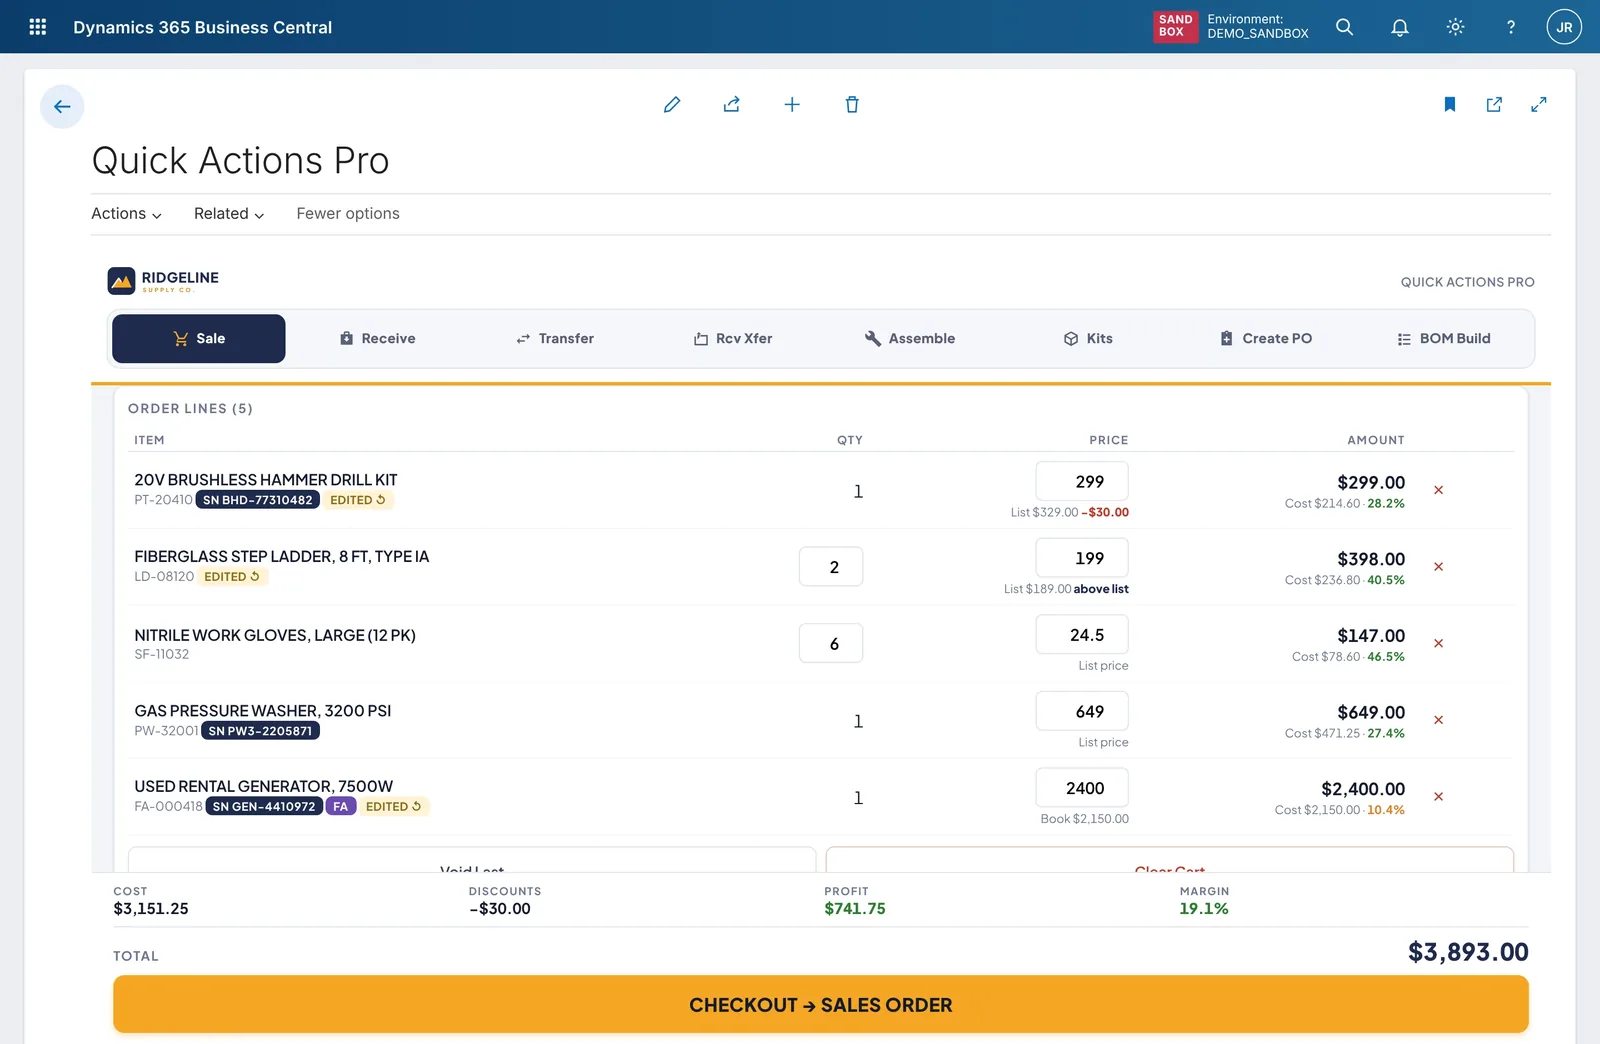This screenshot has width=1600, height=1044.
Task: Click serial badge SN PW3-2205871
Action: point(260,731)
